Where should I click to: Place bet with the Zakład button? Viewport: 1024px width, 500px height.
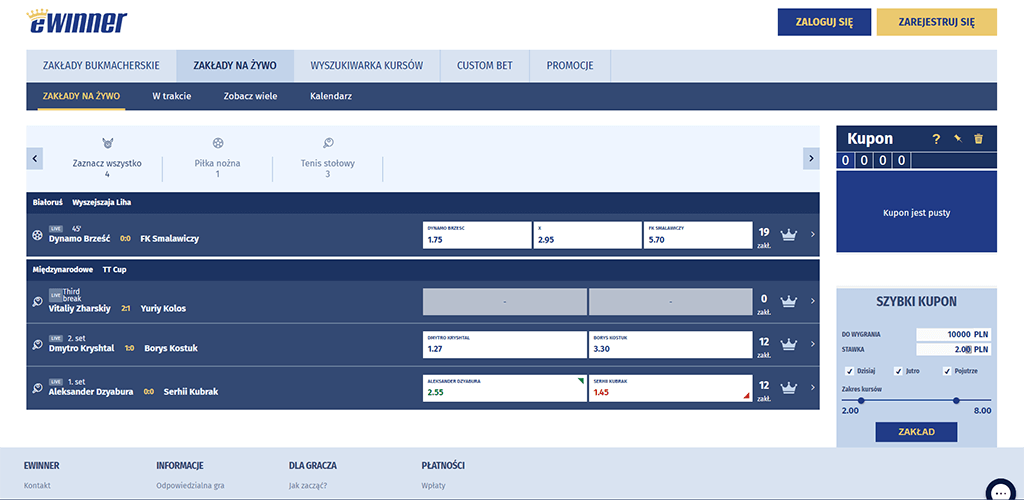click(x=916, y=432)
